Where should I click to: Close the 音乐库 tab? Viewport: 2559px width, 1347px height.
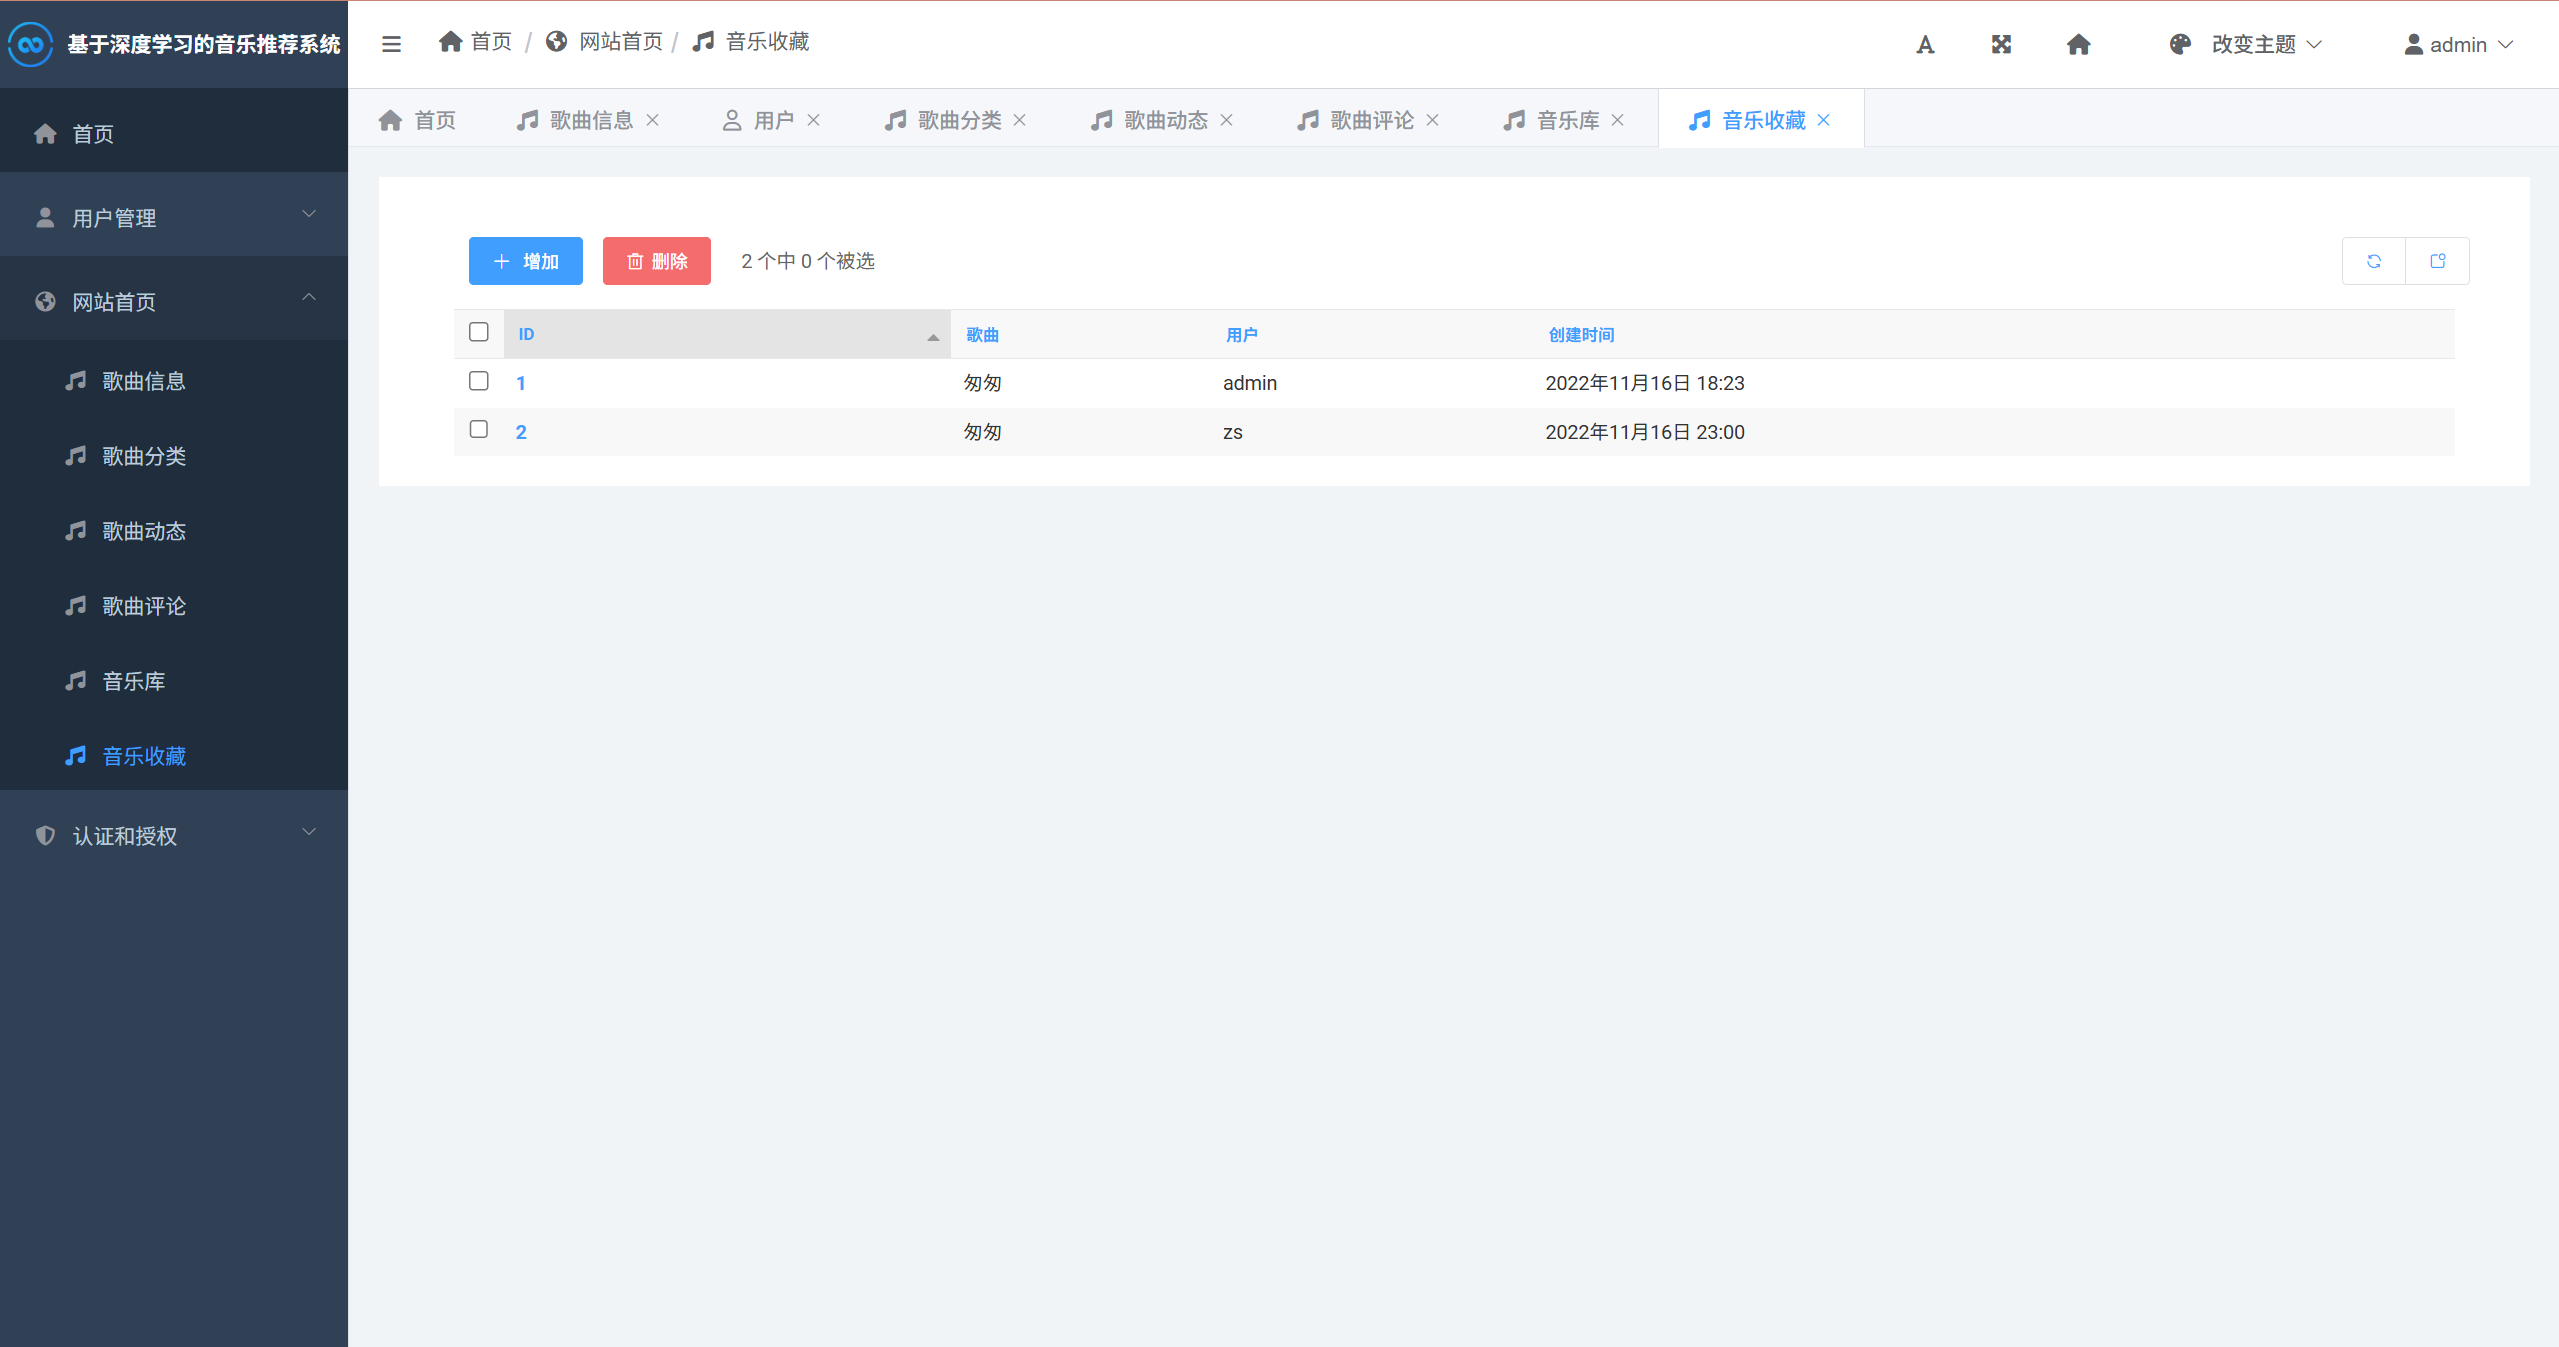pyautogui.click(x=1617, y=120)
